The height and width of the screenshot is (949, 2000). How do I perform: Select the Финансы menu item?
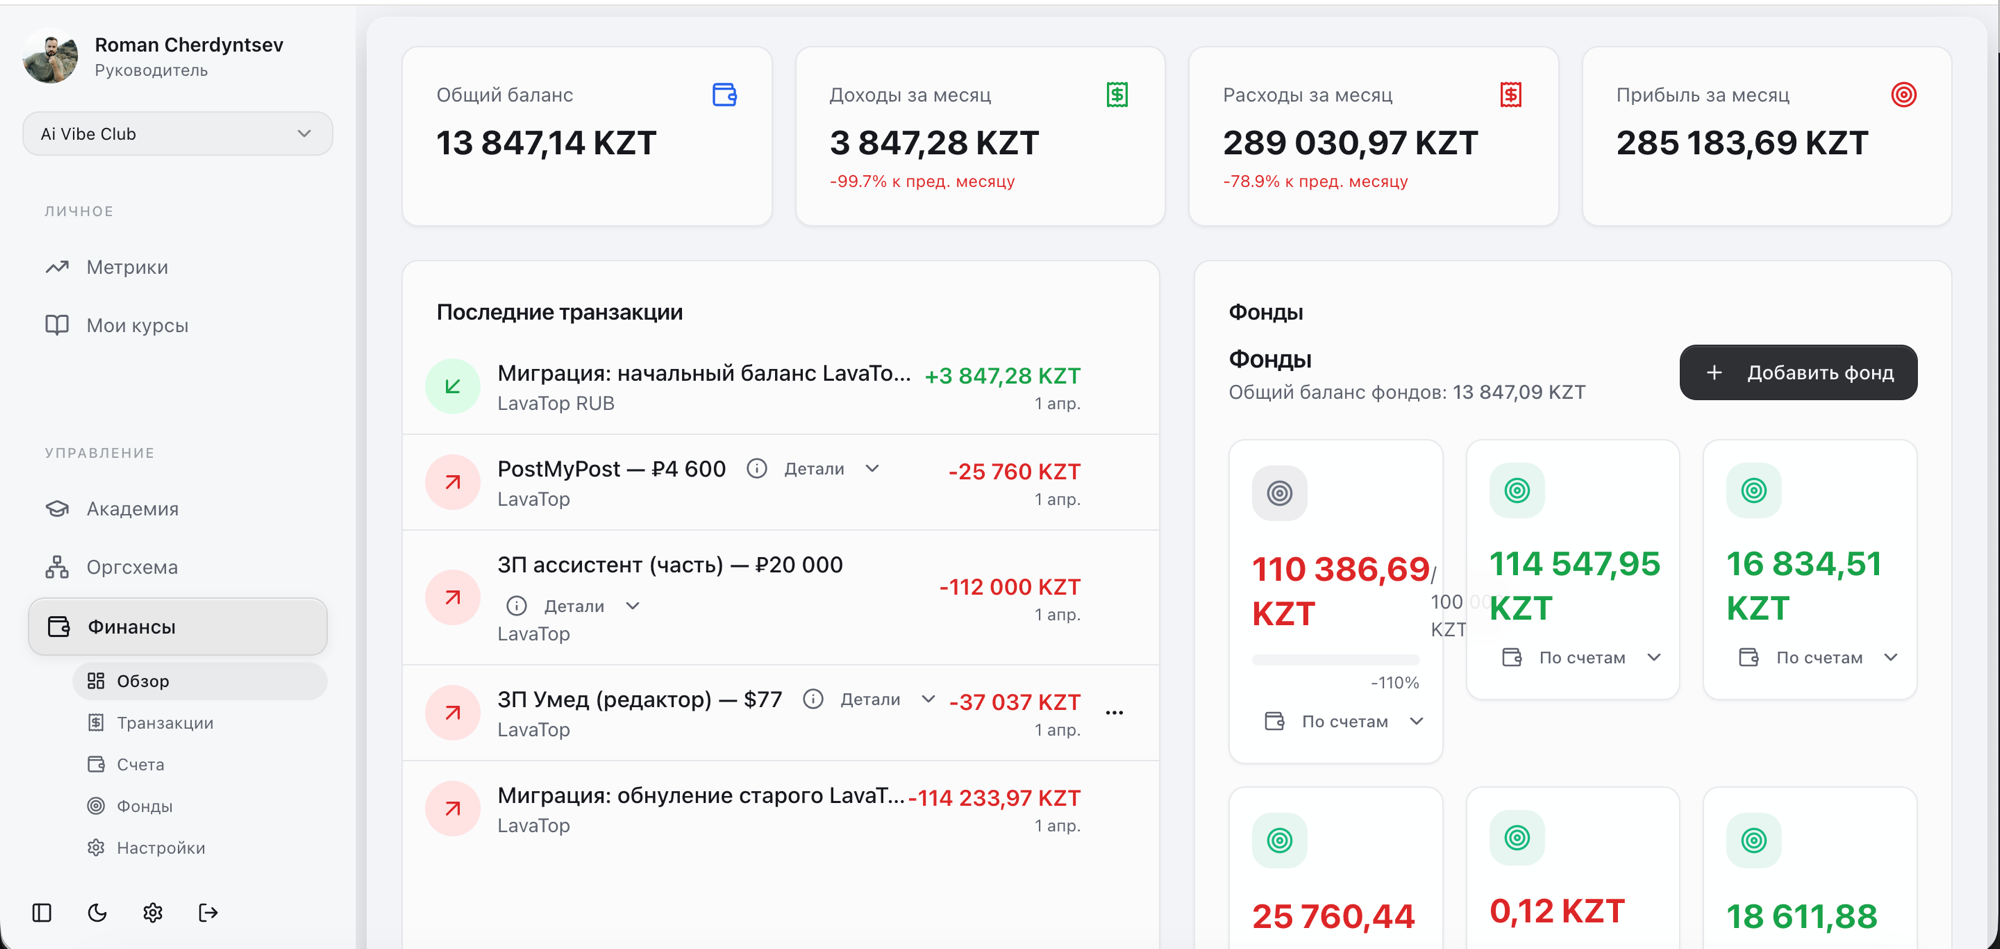(x=178, y=627)
